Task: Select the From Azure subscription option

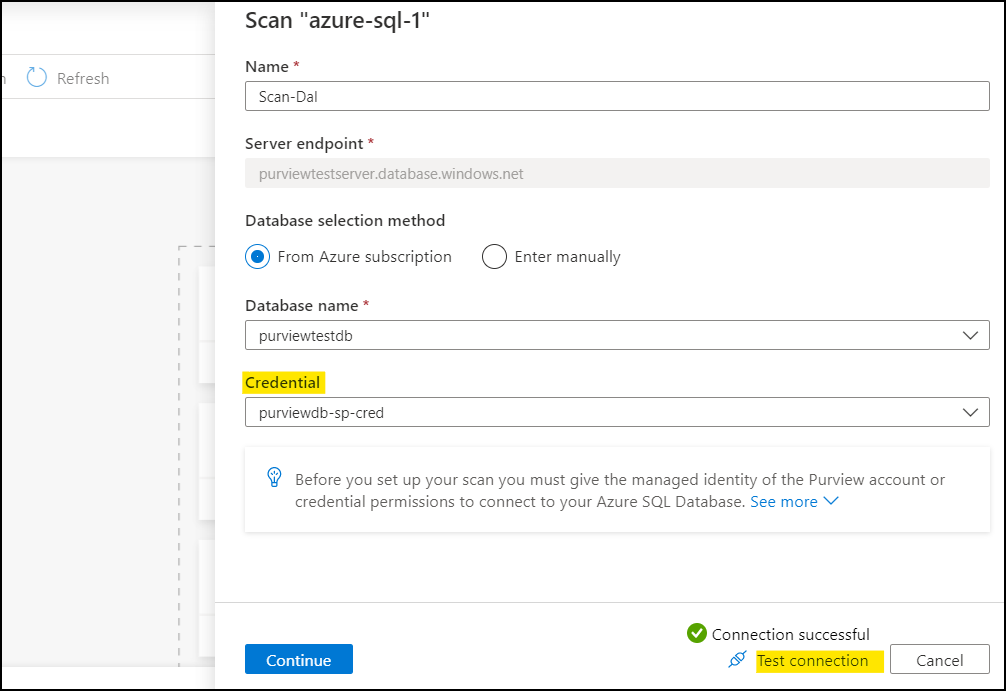Action: click(x=258, y=257)
